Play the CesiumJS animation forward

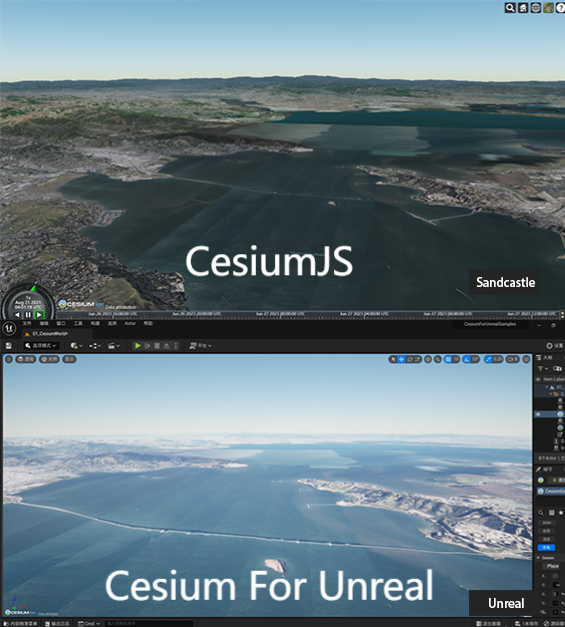[x=39, y=315]
